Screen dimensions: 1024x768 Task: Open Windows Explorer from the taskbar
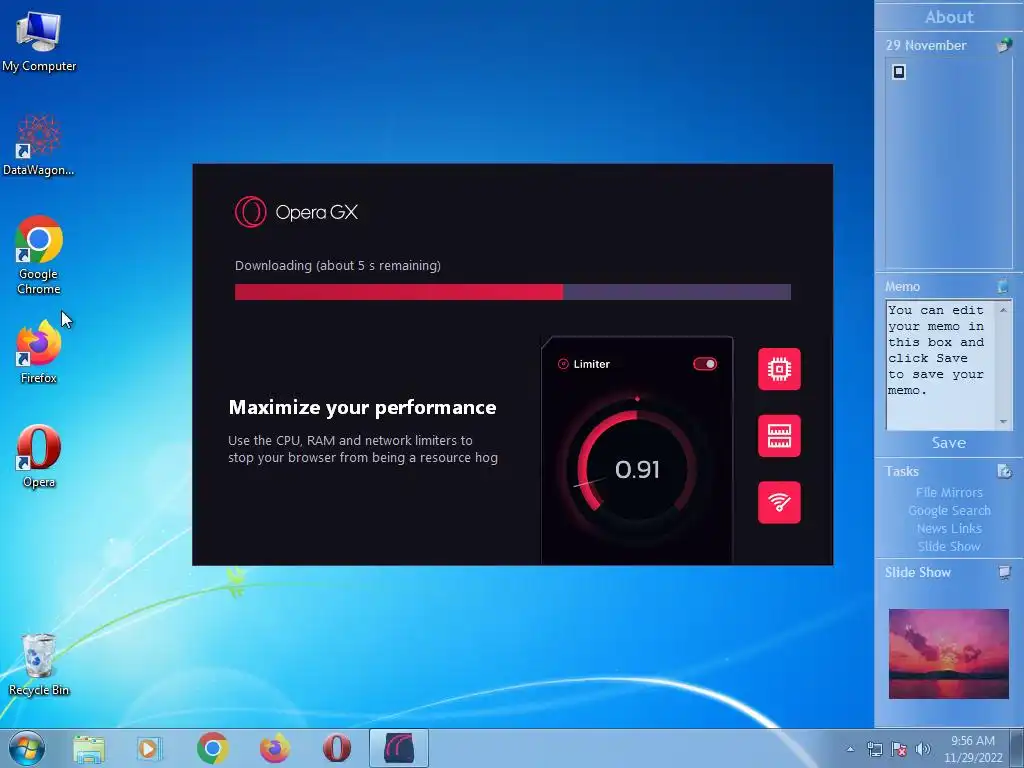[x=89, y=748]
